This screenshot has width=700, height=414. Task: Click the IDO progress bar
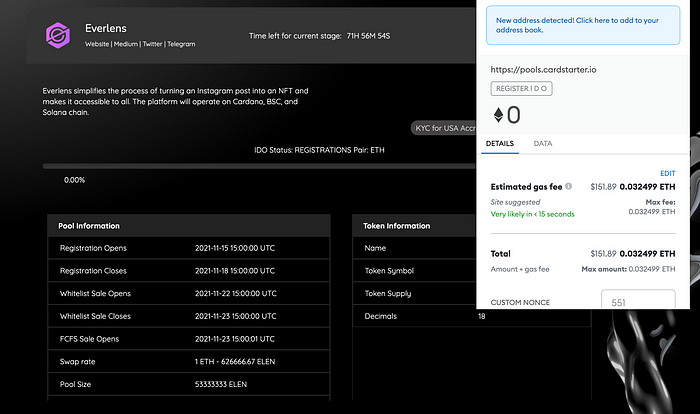(x=259, y=166)
